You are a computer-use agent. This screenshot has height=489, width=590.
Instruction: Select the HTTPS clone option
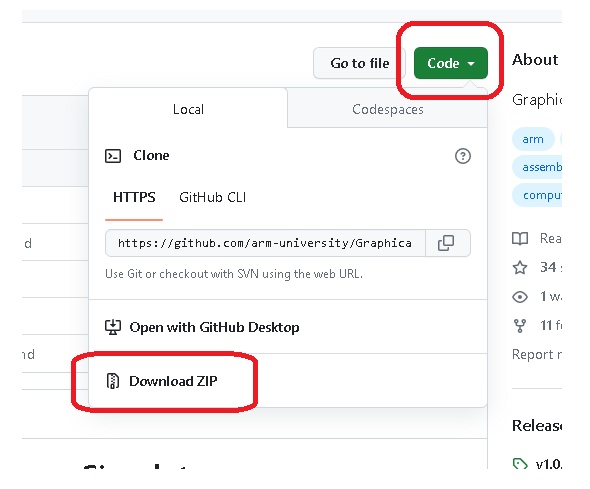click(134, 197)
